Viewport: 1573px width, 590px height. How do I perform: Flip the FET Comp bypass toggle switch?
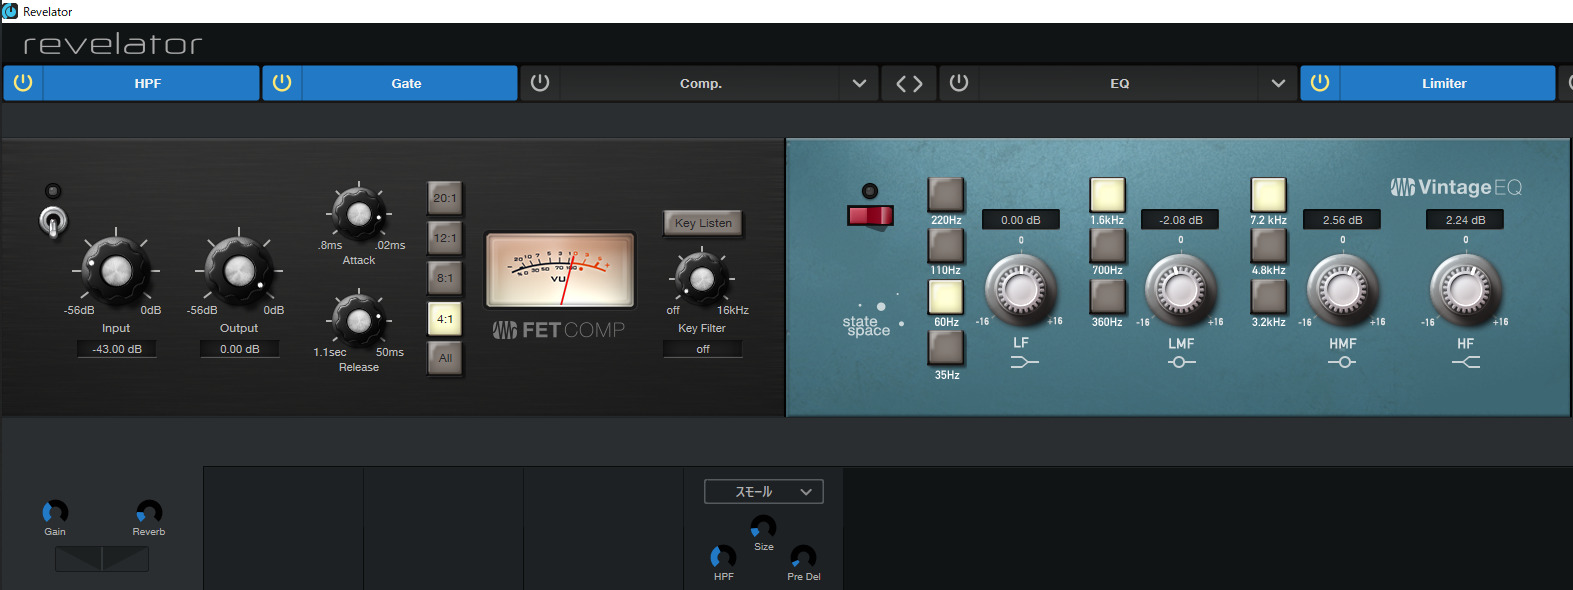pos(53,220)
